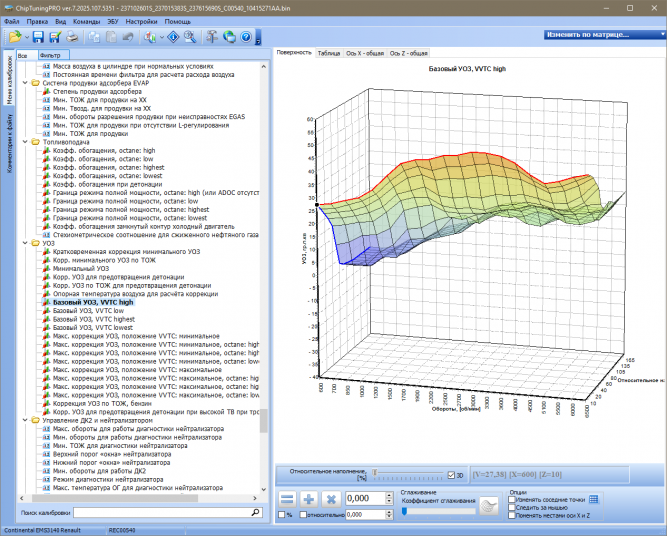Toggle the 3D checkbox
Screen dimensions: 667x536
pyautogui.click(x=451, y=475)
